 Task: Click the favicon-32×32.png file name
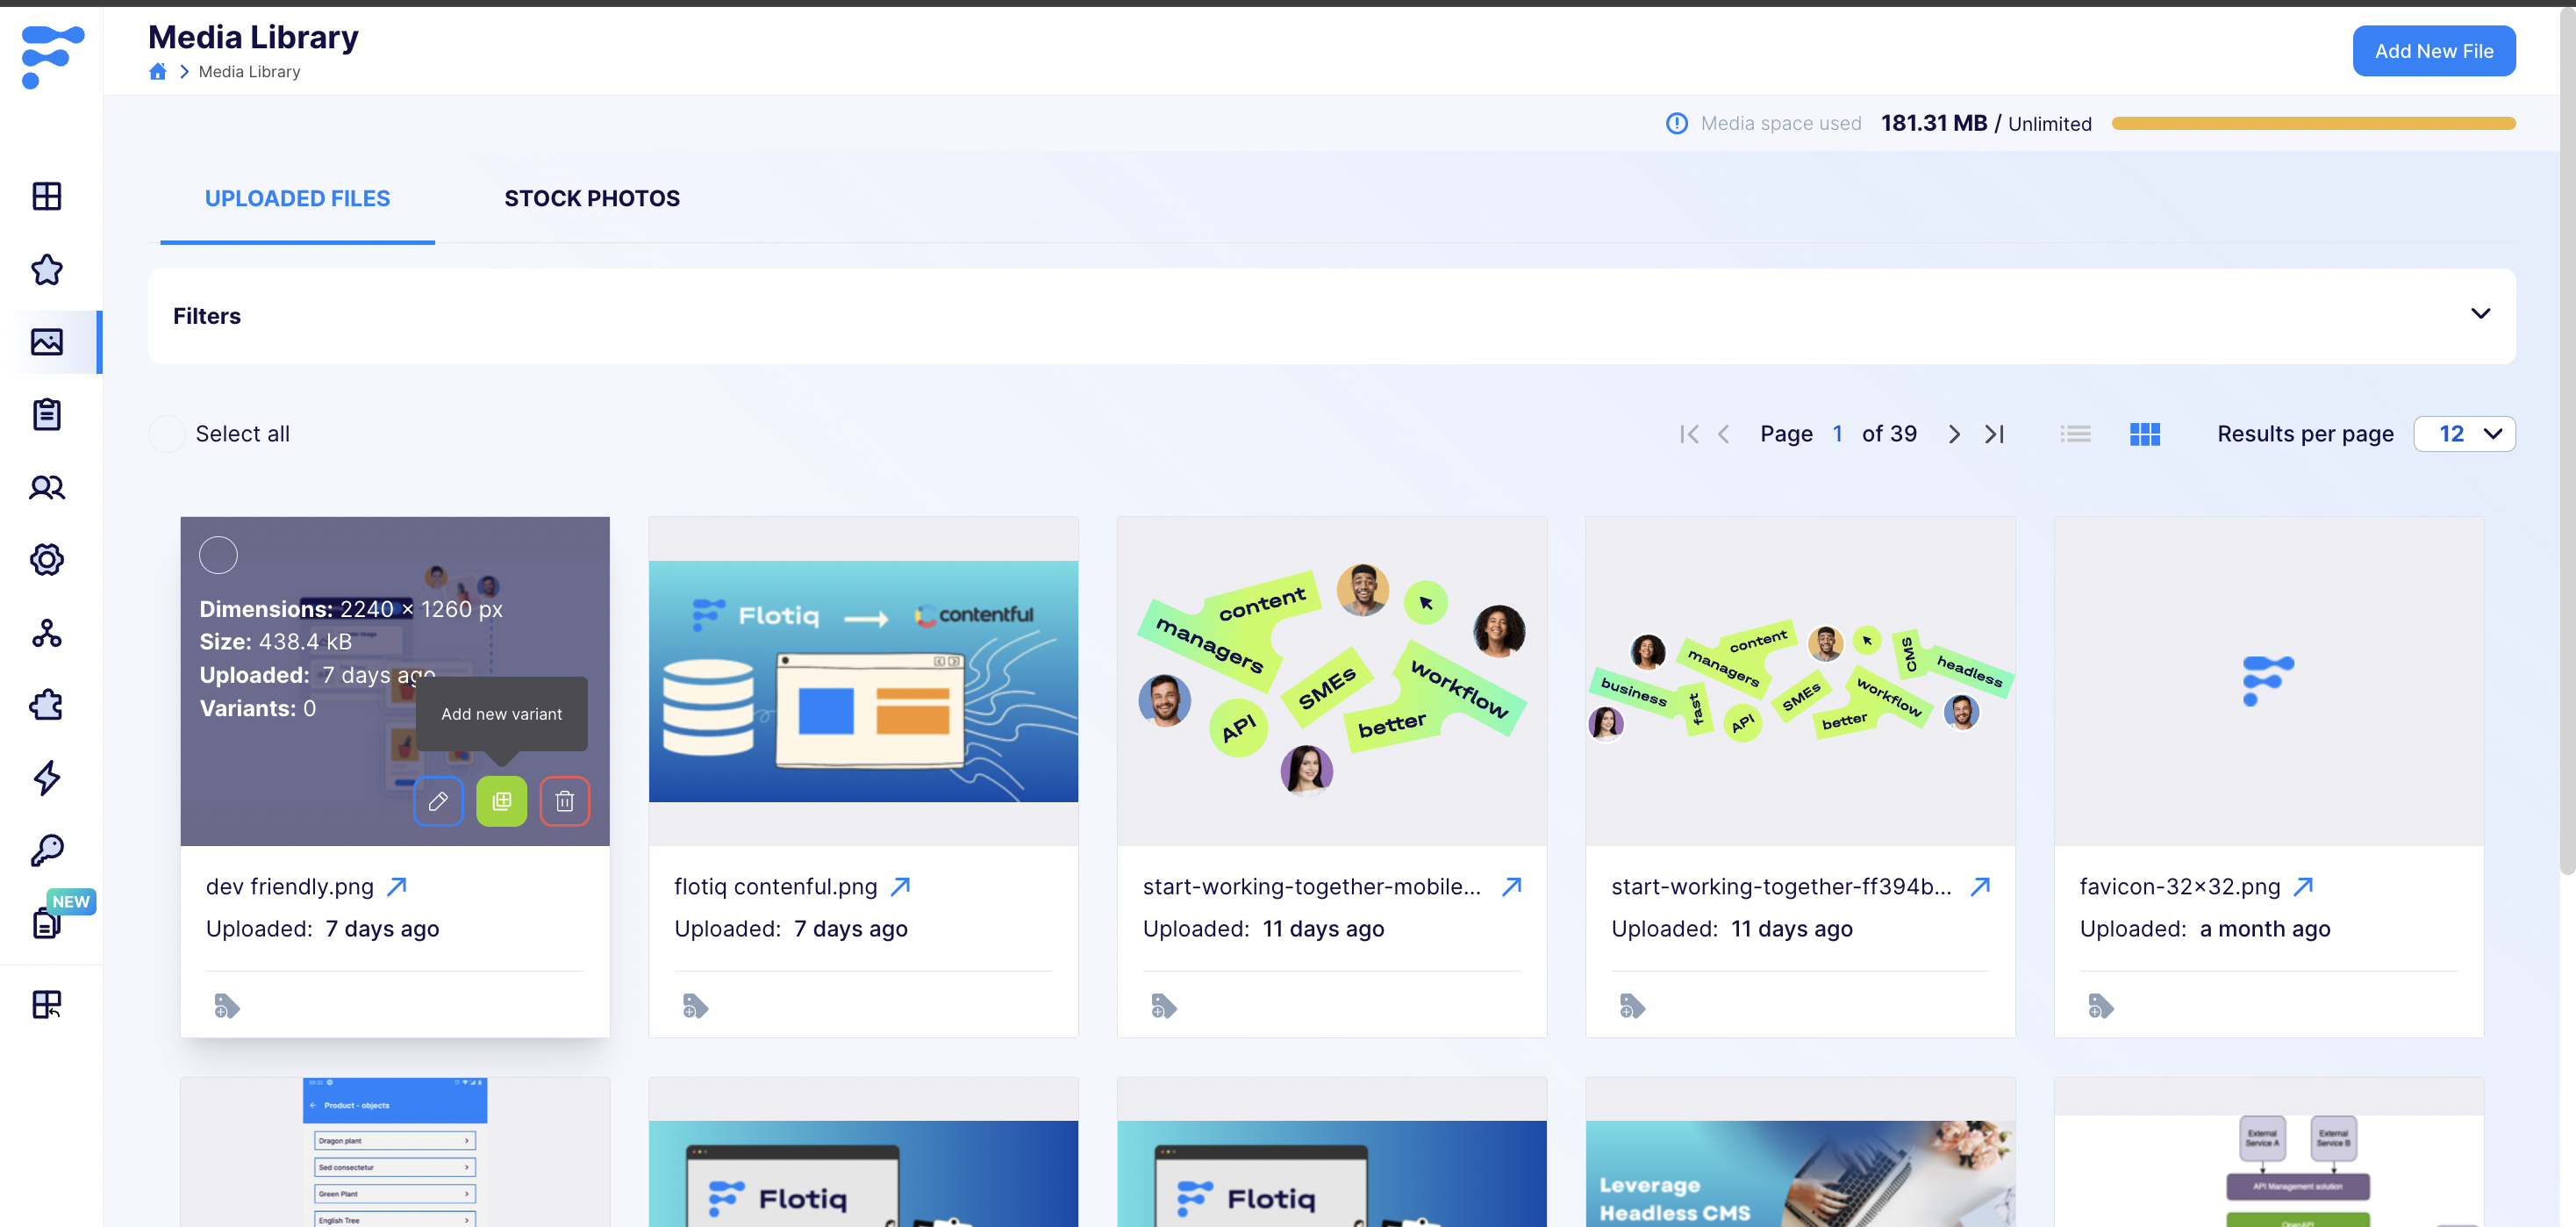click(2180, 887)
